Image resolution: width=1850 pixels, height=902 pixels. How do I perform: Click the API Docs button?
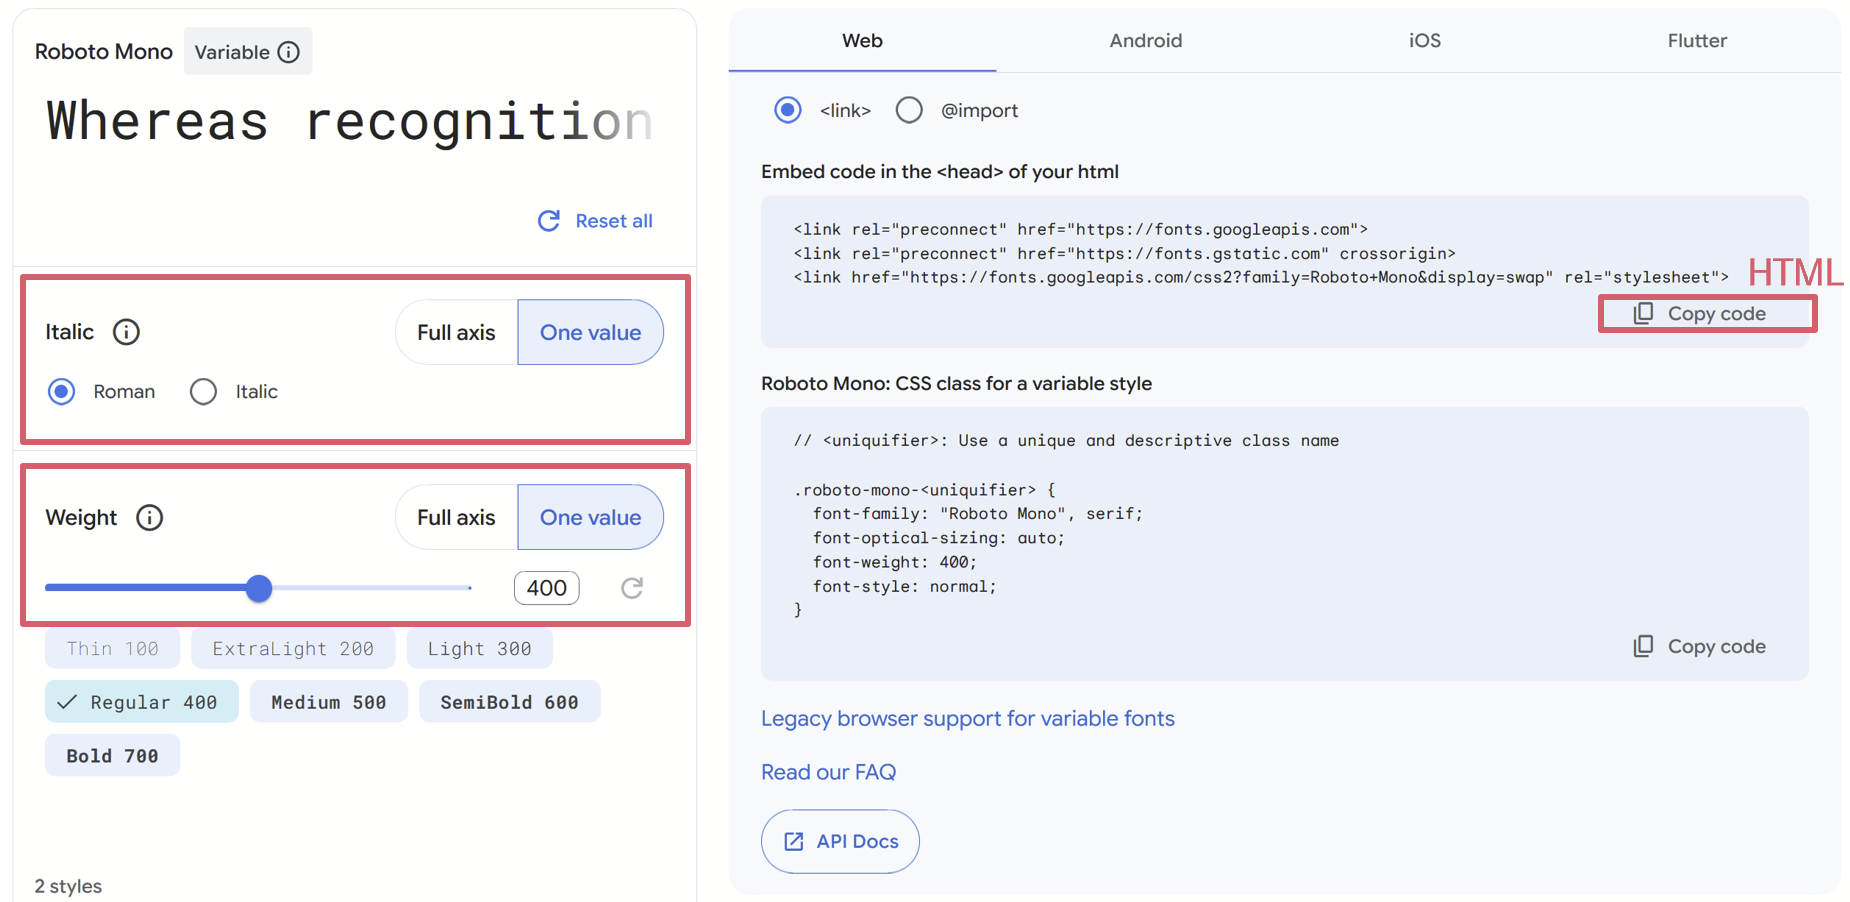[x=840, y=842]
